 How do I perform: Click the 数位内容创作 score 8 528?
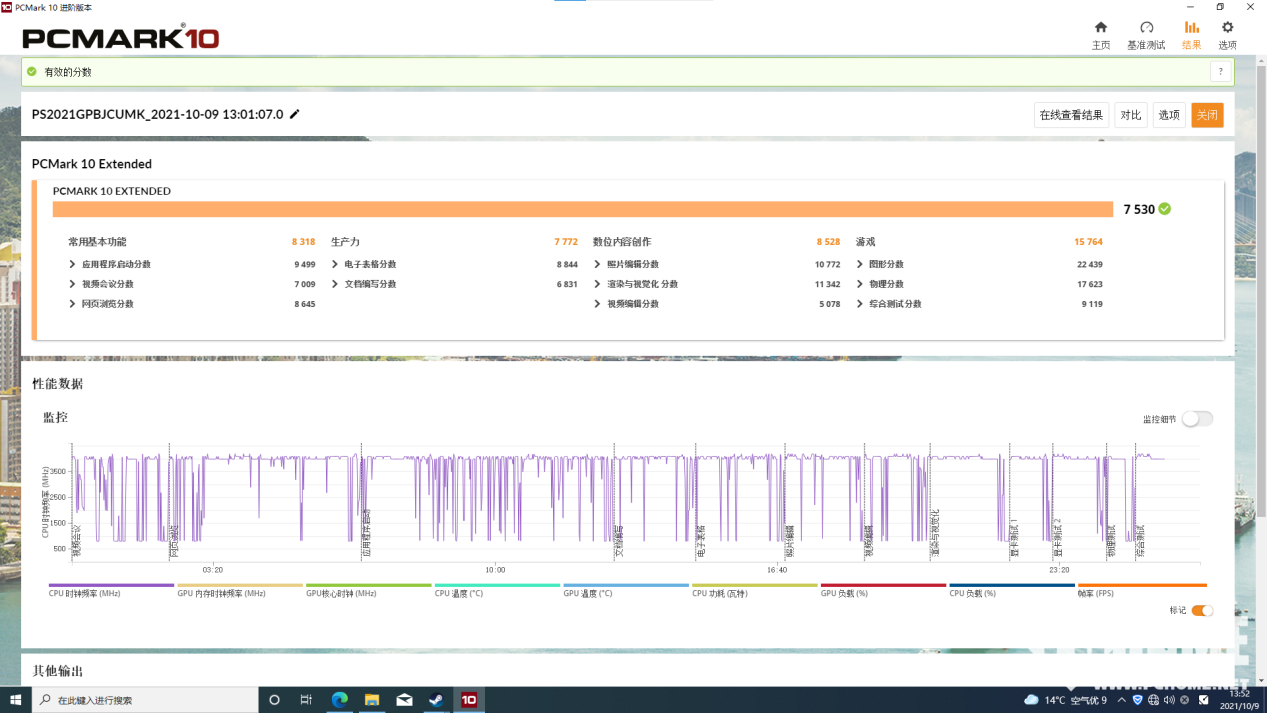click(x=828, y=242)
